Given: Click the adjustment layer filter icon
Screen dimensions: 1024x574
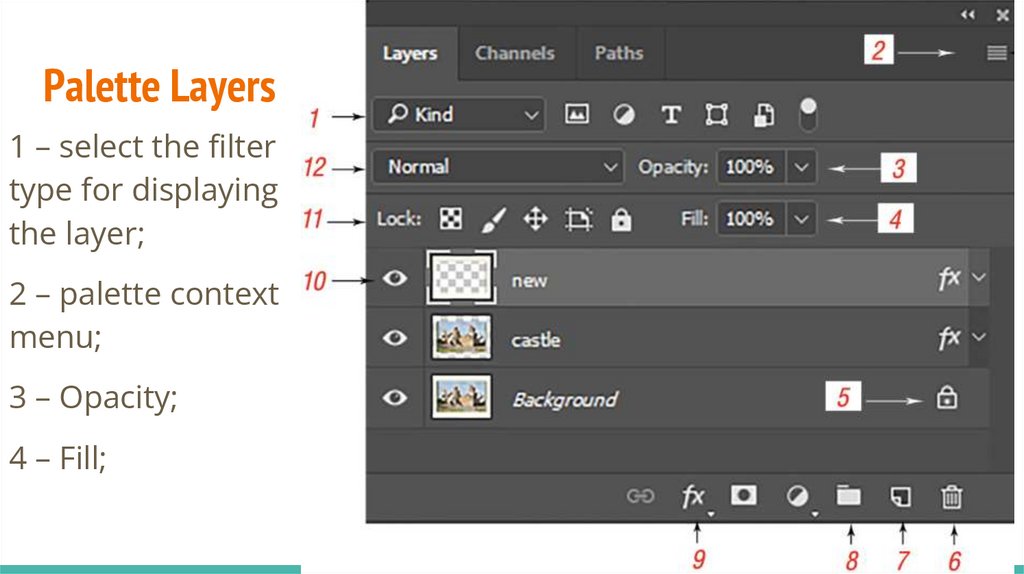Looking at the screenshot, I should (624, 115).
